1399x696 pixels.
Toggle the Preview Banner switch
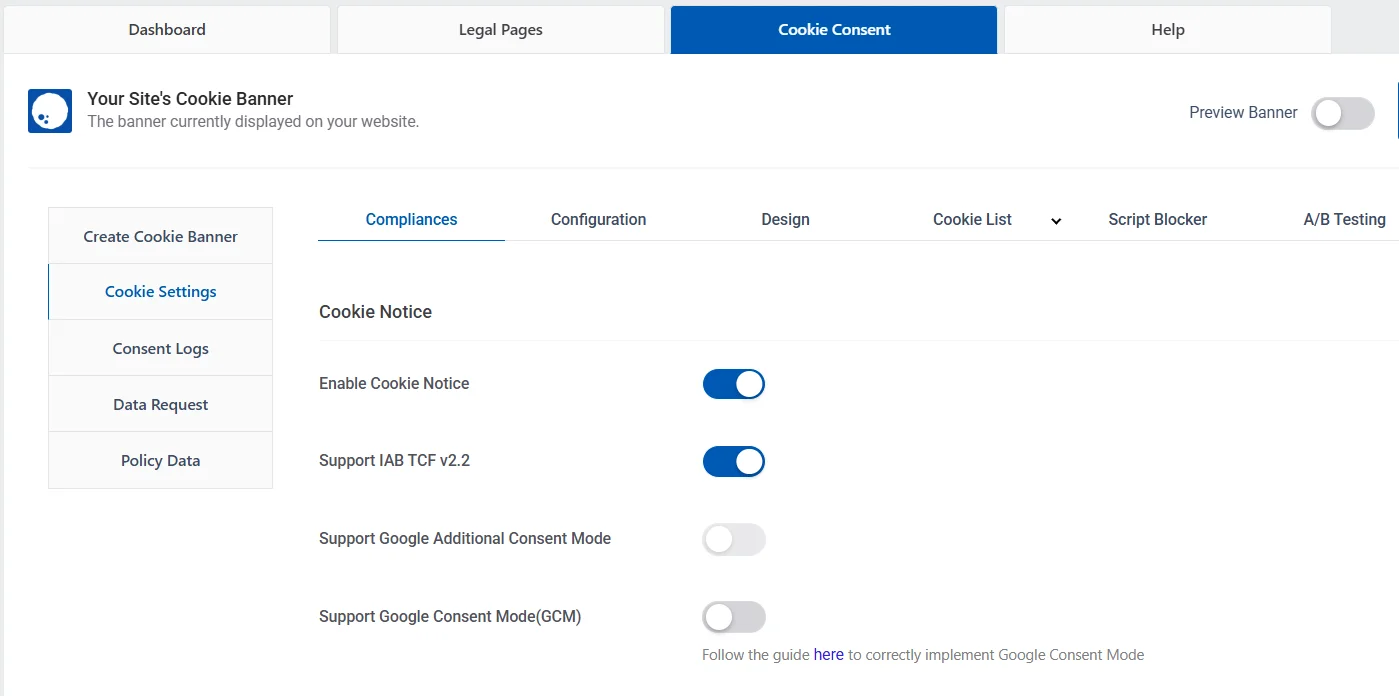tap(1343, 114)
